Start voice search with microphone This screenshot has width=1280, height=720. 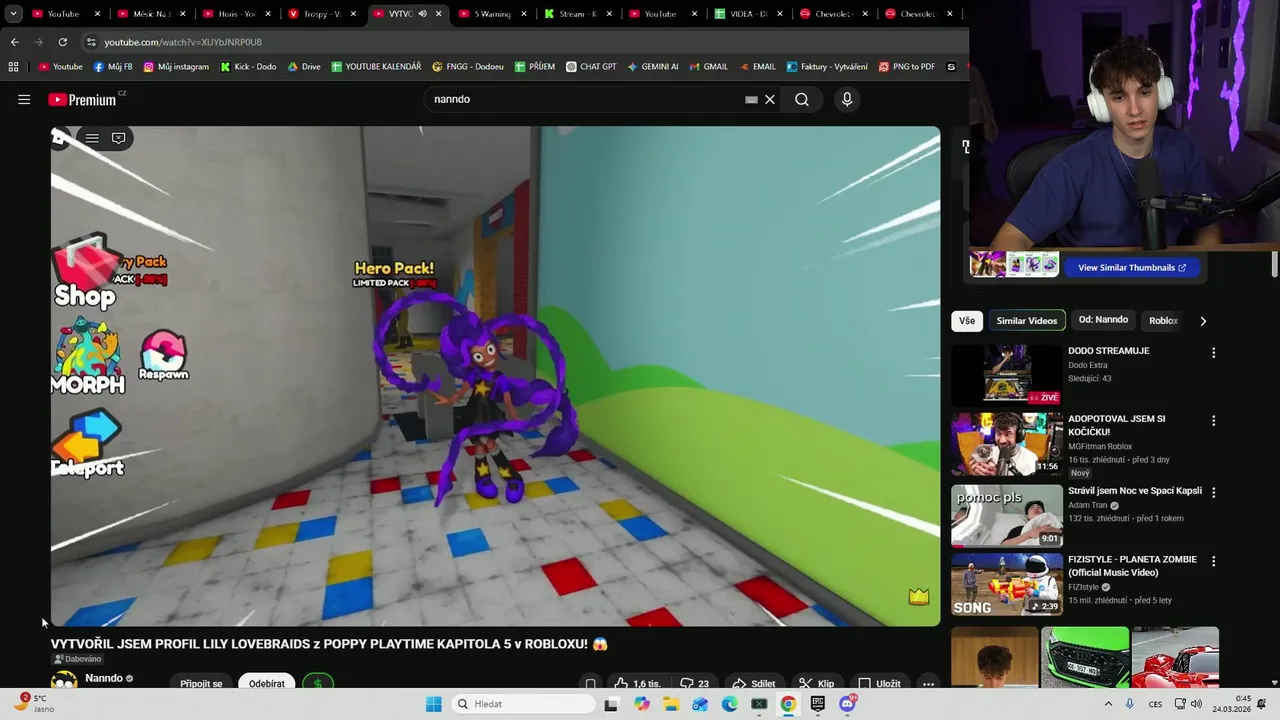click(x=847, y=99)
